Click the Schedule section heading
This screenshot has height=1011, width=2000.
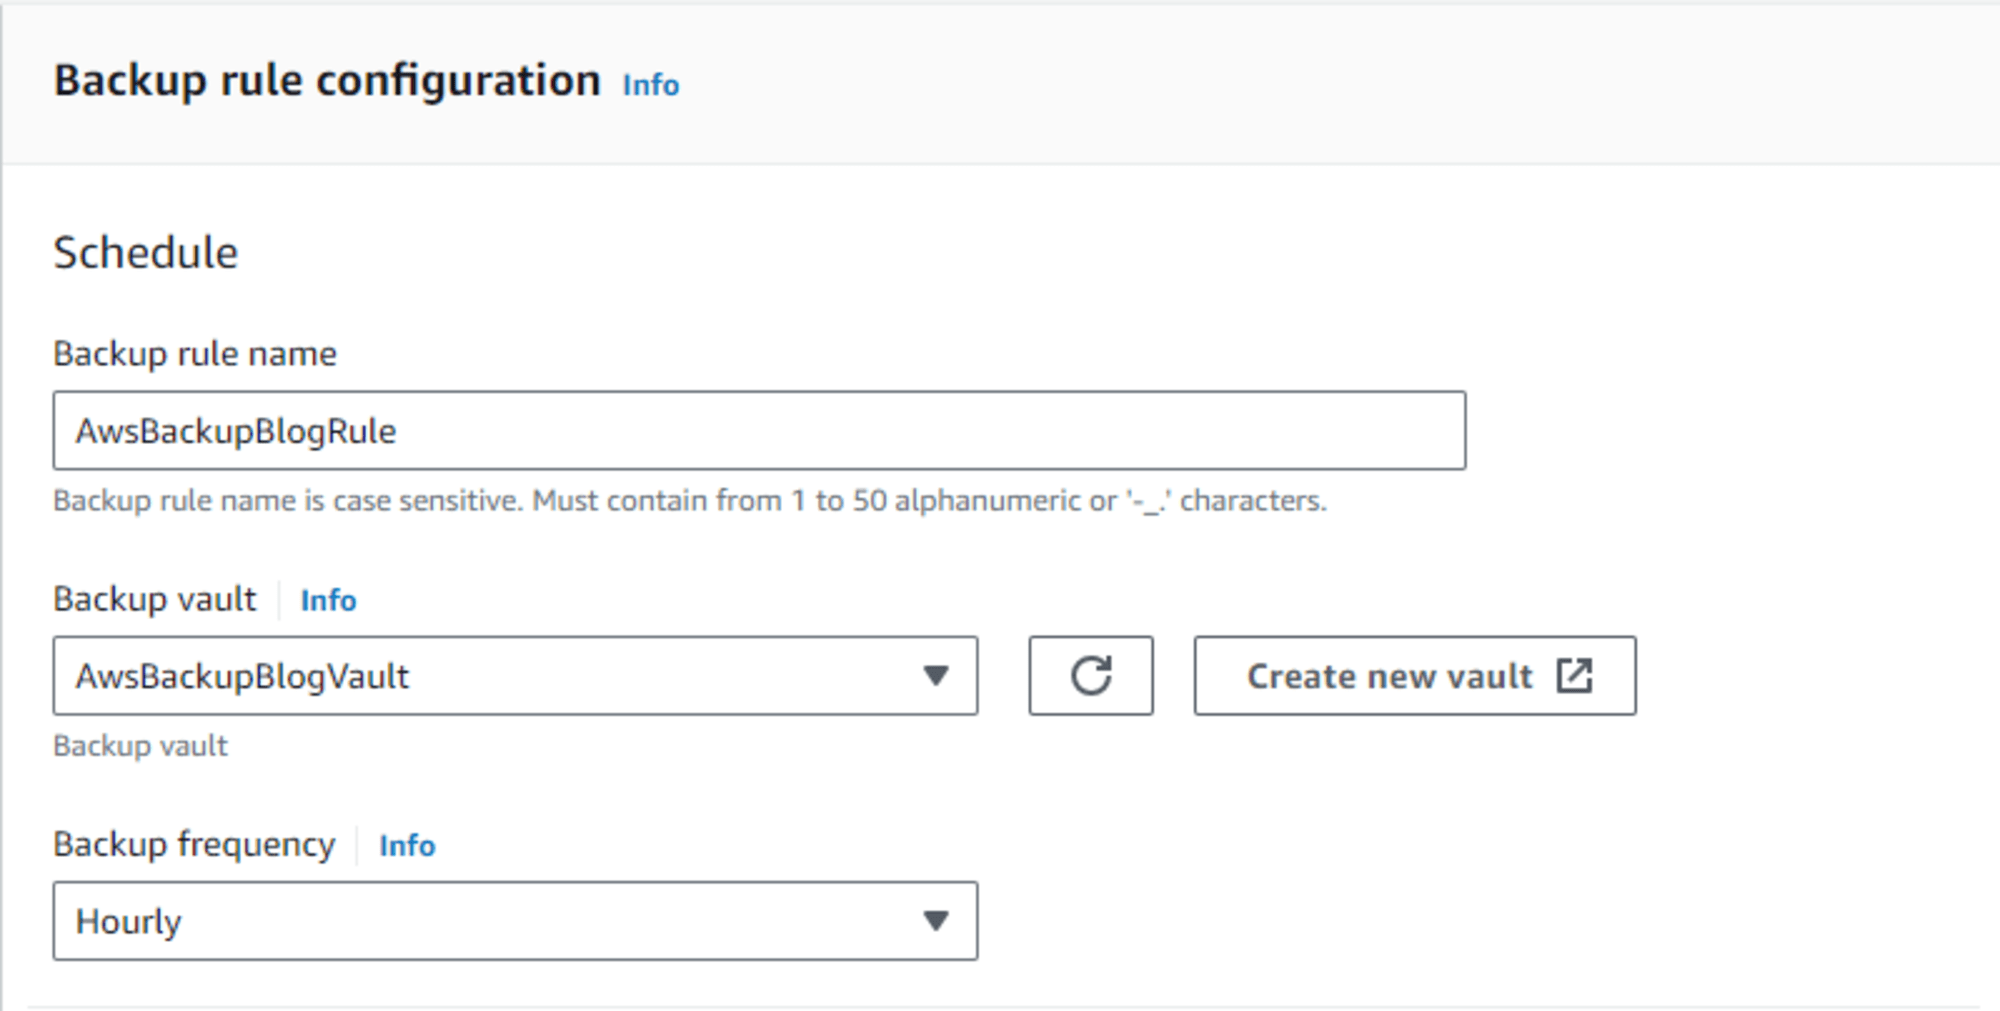pyautogui.click(x=146, y=252)
